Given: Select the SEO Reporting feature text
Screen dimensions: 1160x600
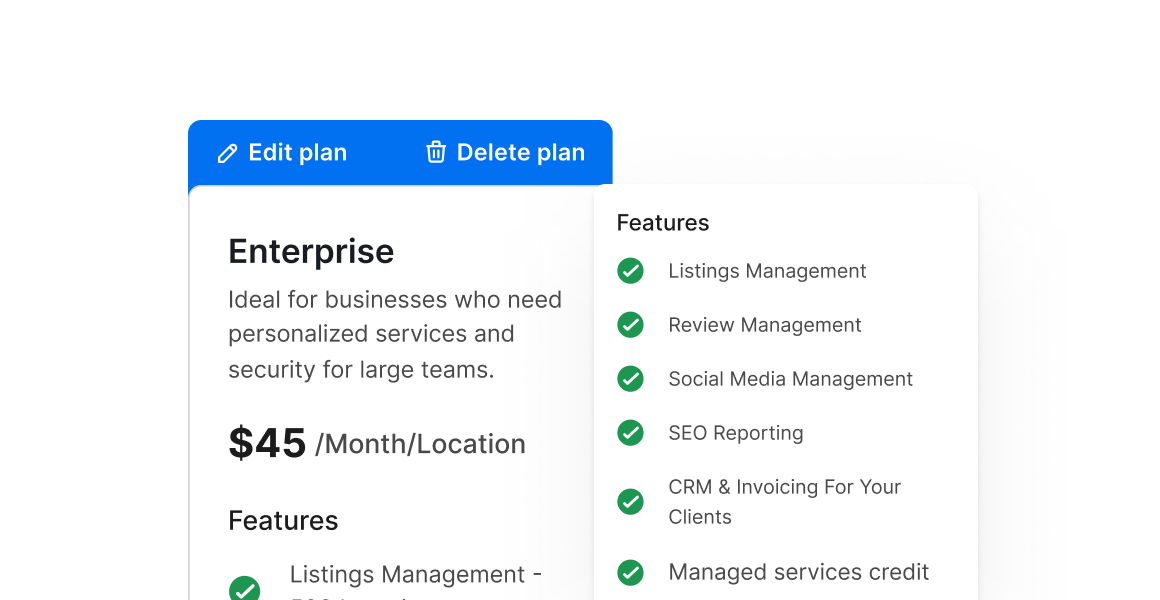Looking at the screenshot, I should [735, 434].
